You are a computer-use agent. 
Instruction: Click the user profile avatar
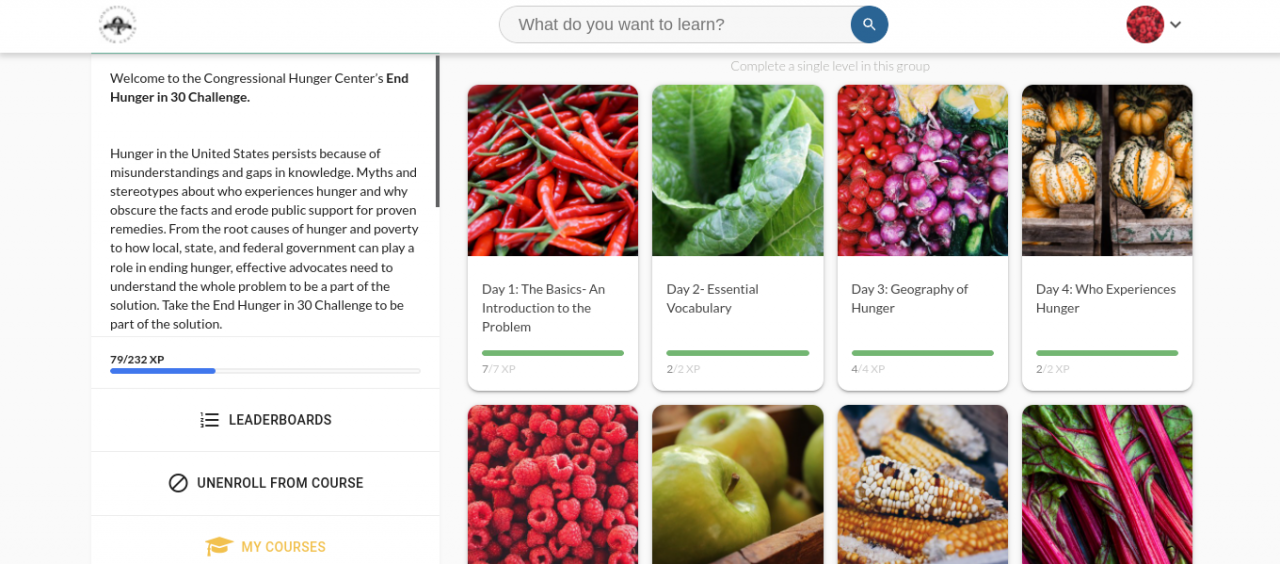1144,25
